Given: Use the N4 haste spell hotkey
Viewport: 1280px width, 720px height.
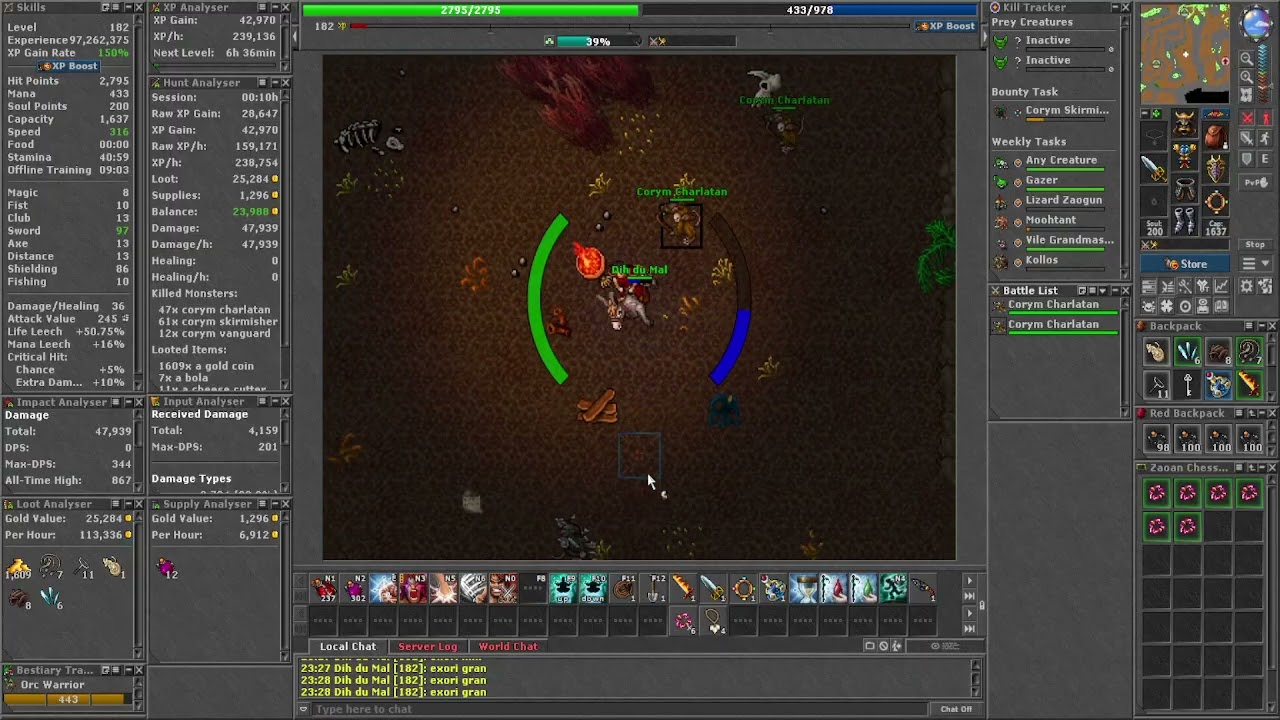Looking at the screenshot, I should 893,588.
